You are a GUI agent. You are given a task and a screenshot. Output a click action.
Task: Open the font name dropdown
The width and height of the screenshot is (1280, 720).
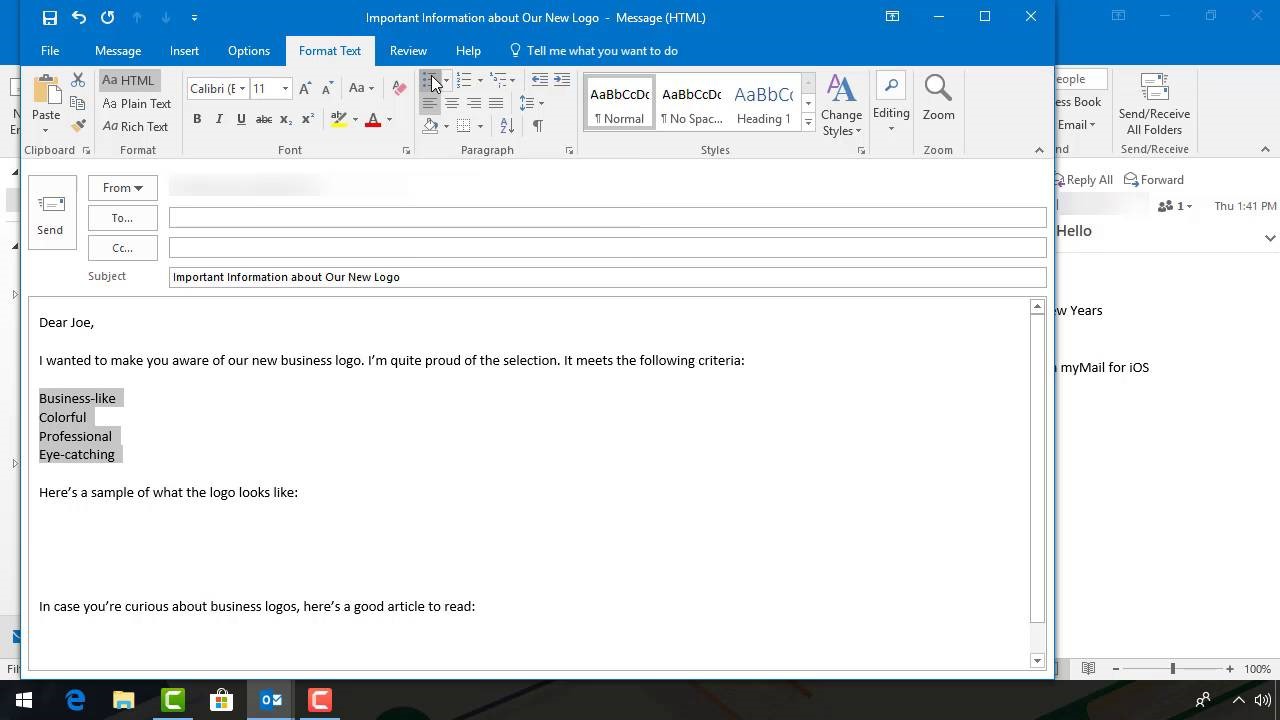(x=242, y=88)
